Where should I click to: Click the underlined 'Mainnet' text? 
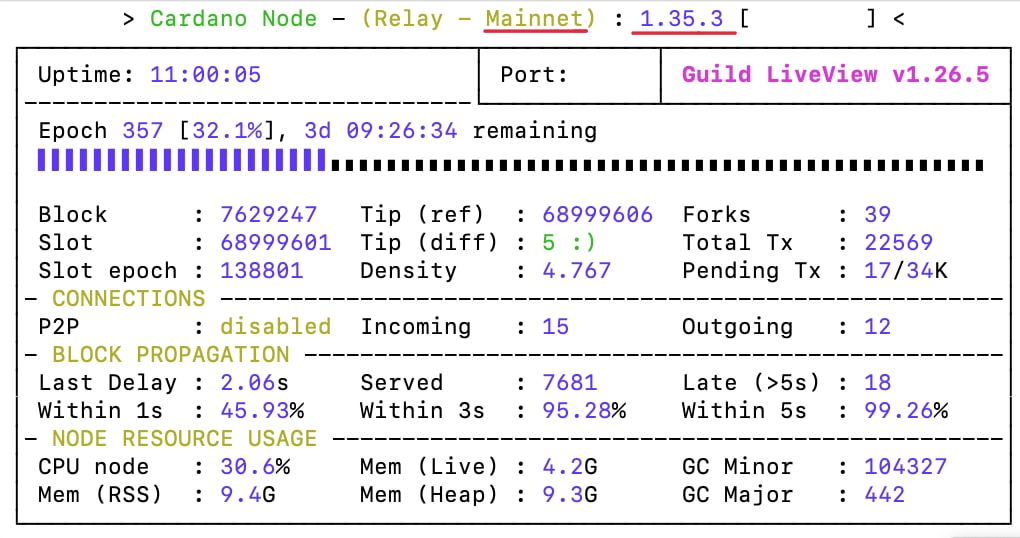(x=536, y=18)
